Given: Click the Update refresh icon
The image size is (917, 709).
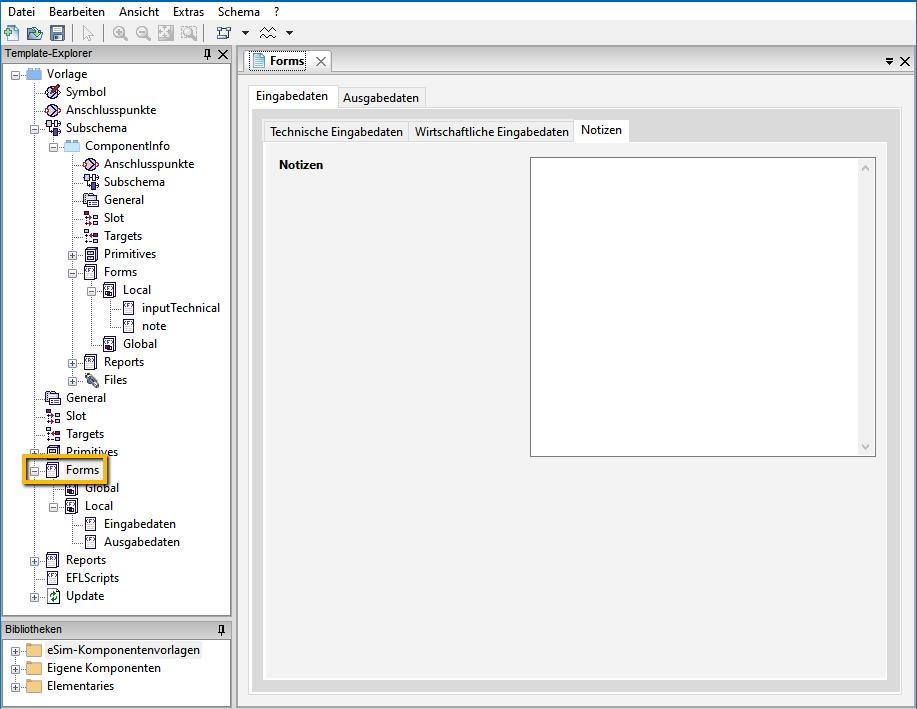Looking at the screenshot, I should 53,596.
